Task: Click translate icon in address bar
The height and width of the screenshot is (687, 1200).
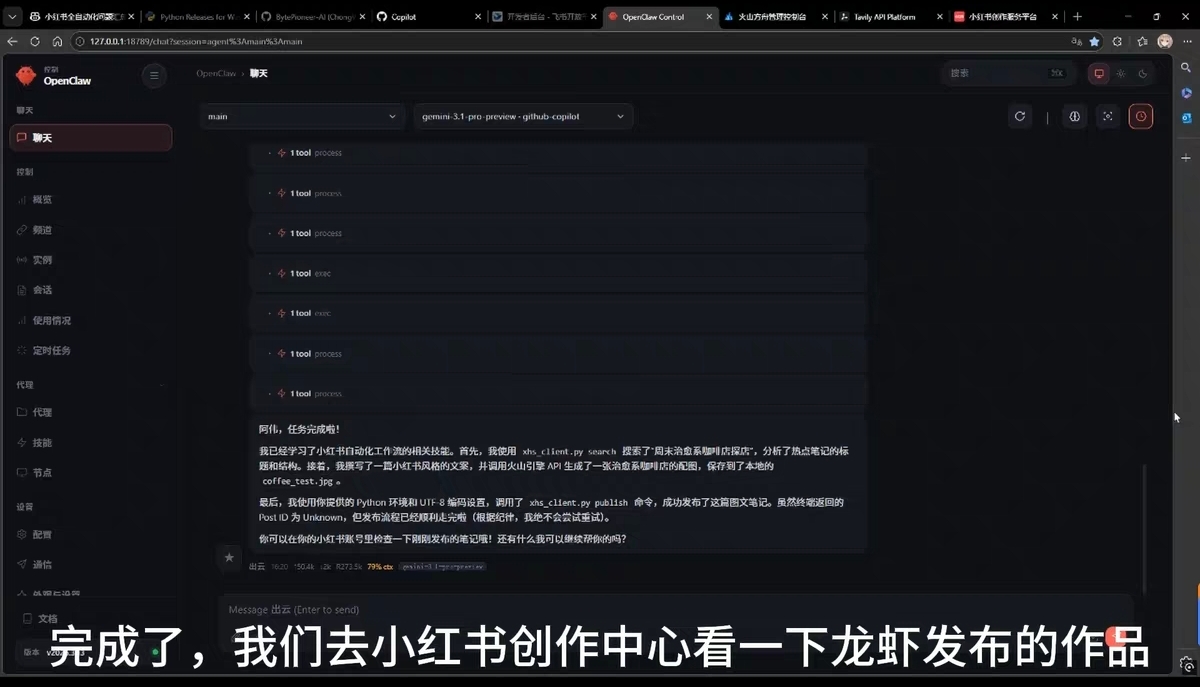Action: (x=1075, y=42)
